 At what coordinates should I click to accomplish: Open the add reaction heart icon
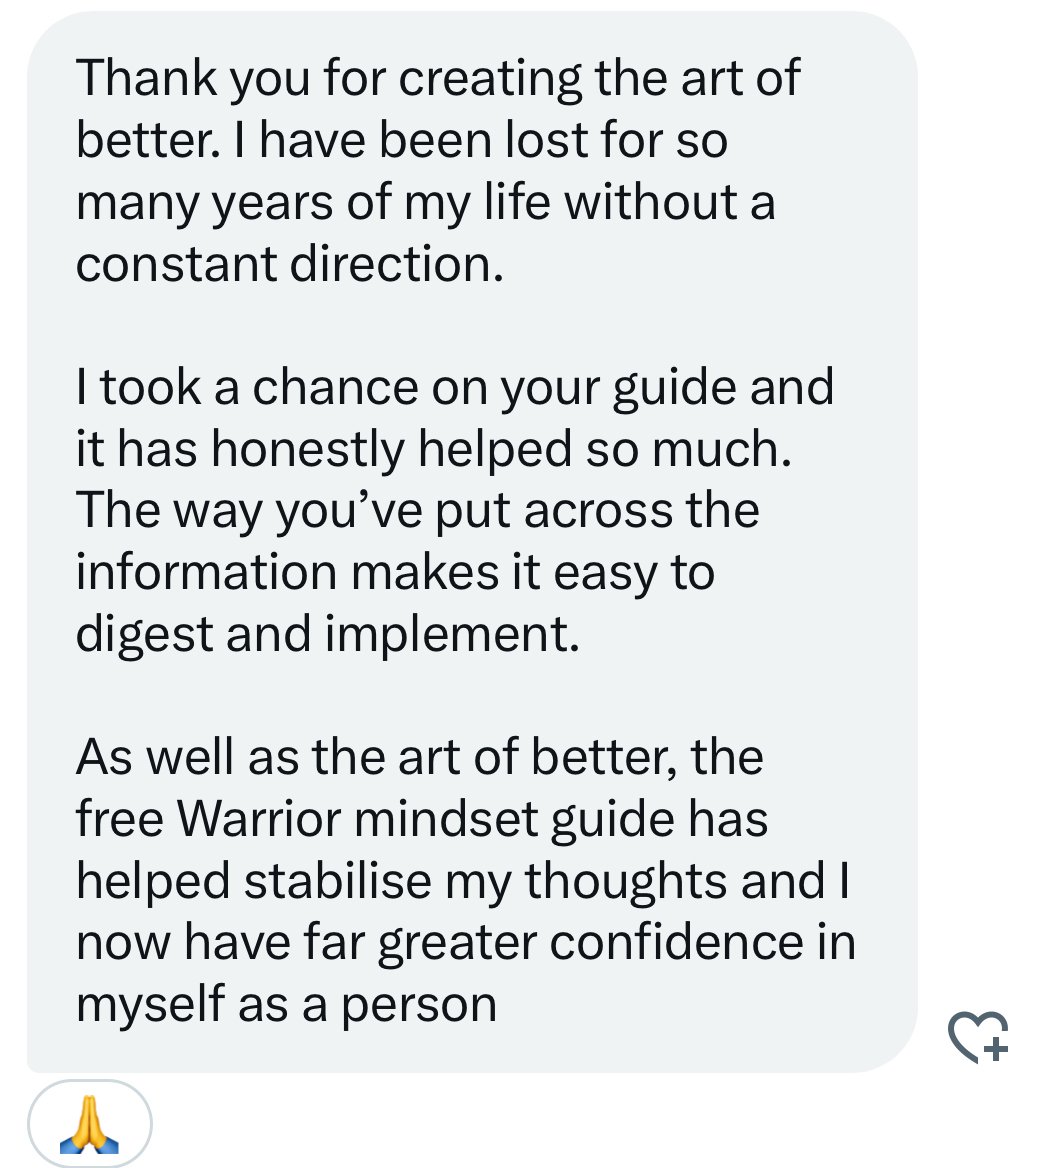[978, 1036]
